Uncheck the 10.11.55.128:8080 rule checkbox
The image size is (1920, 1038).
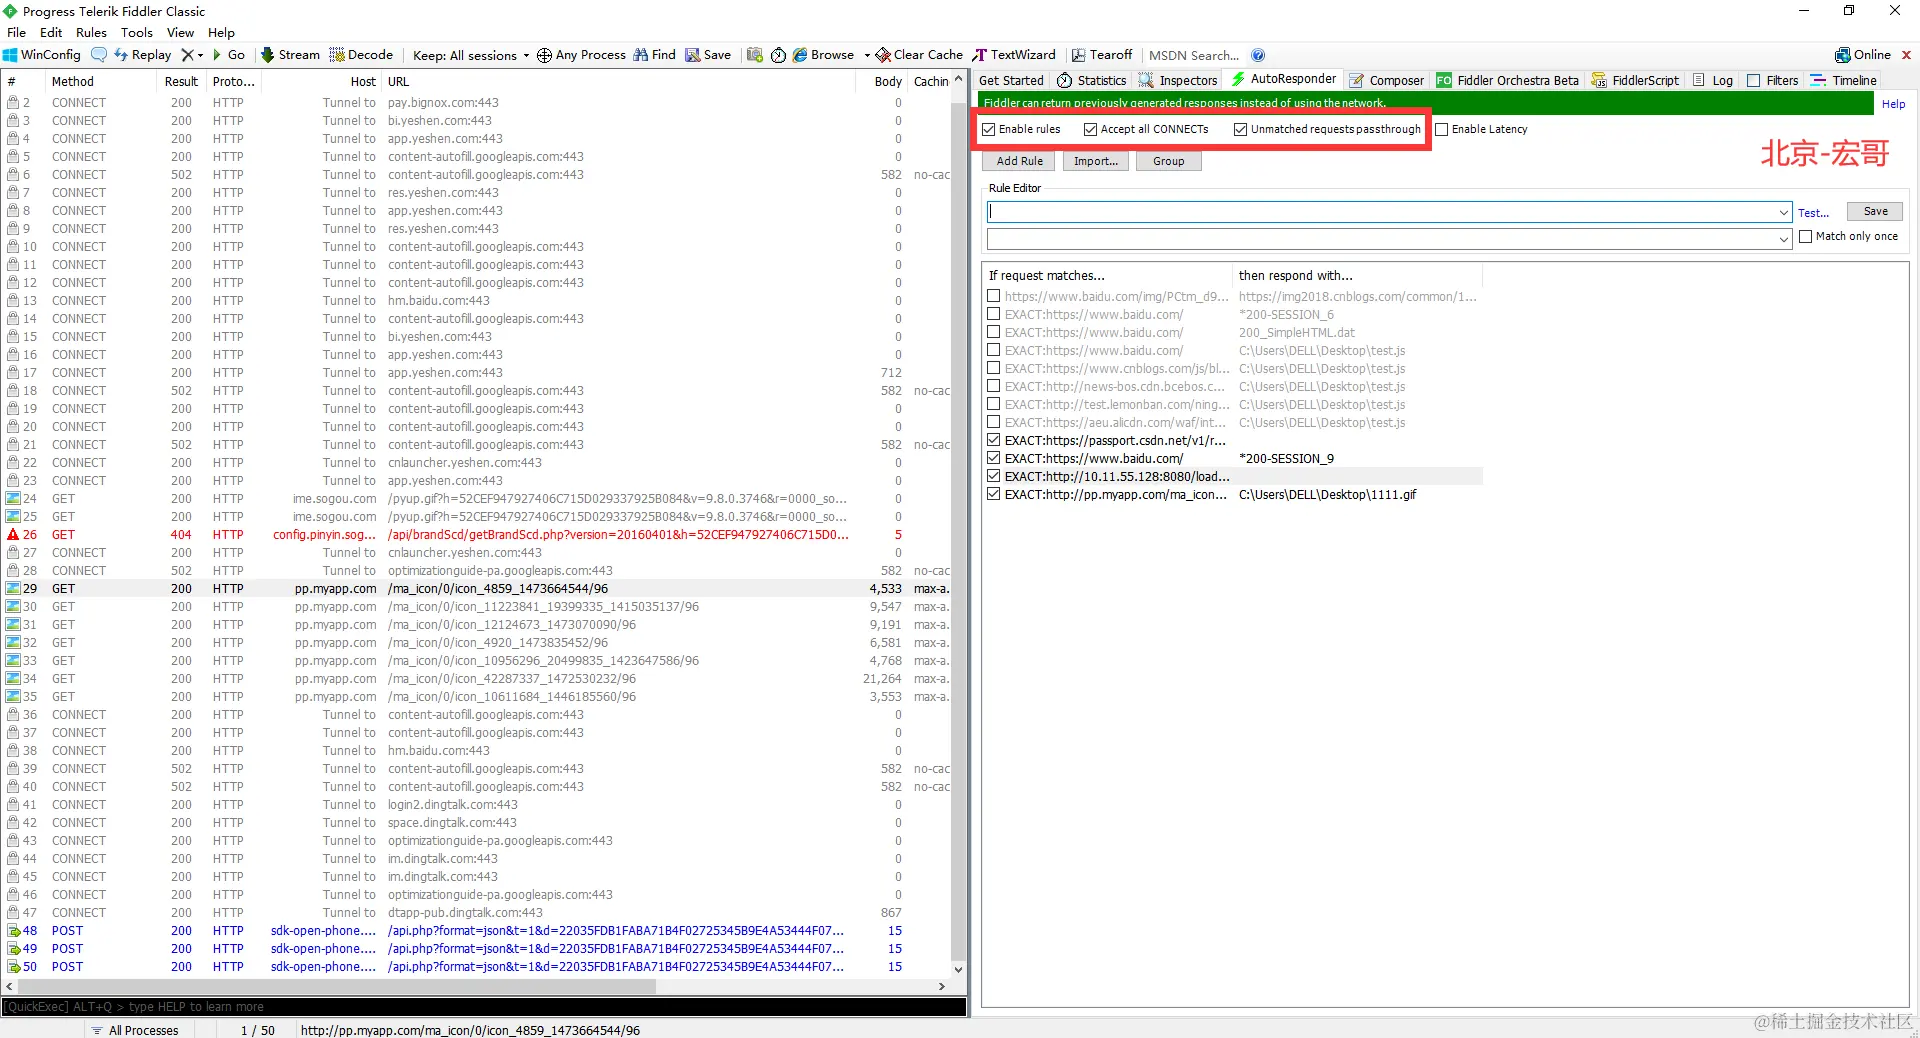994,476
